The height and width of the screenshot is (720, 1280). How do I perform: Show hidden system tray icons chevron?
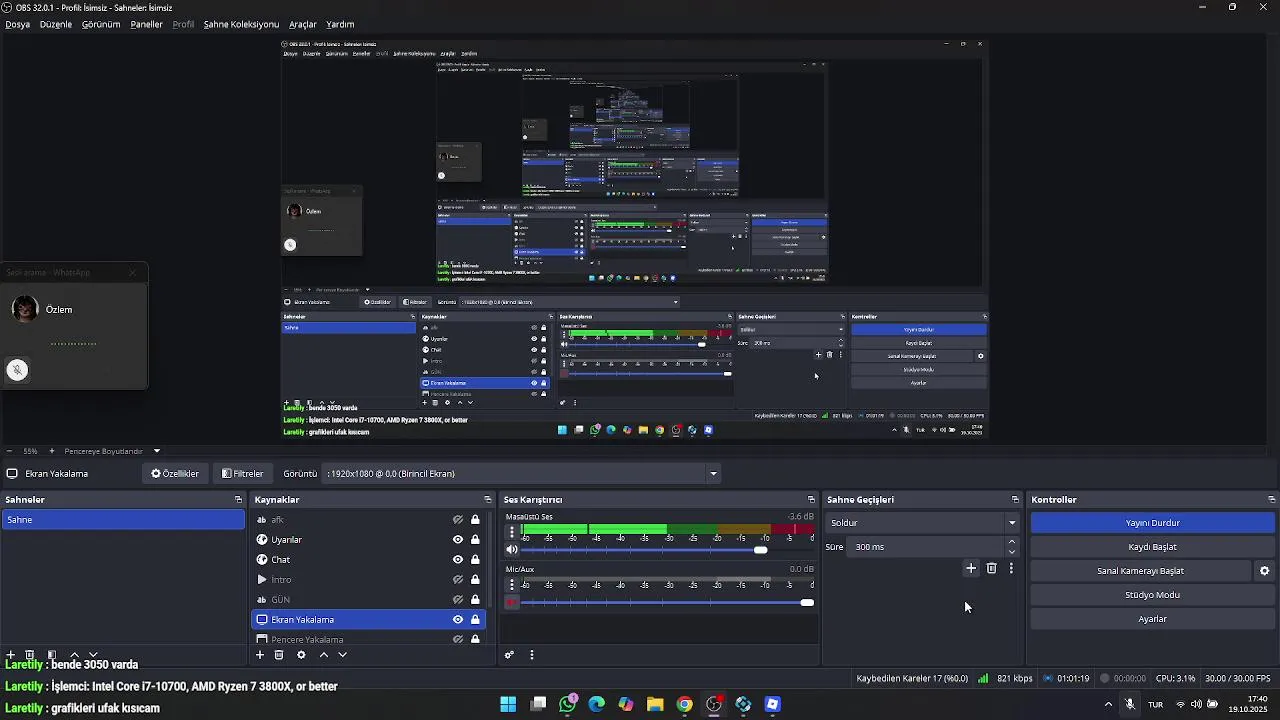(1108, 704)
